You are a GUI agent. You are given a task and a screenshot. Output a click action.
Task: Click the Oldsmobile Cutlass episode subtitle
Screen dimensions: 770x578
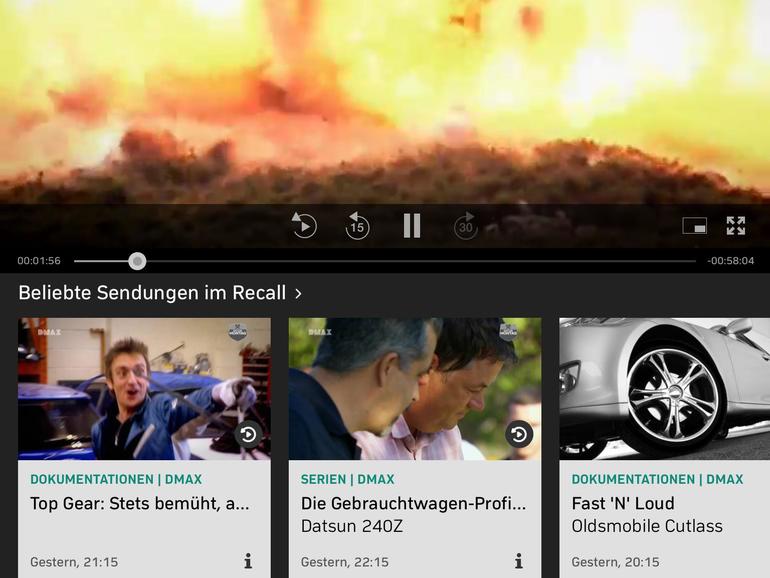tap(647, 526)
